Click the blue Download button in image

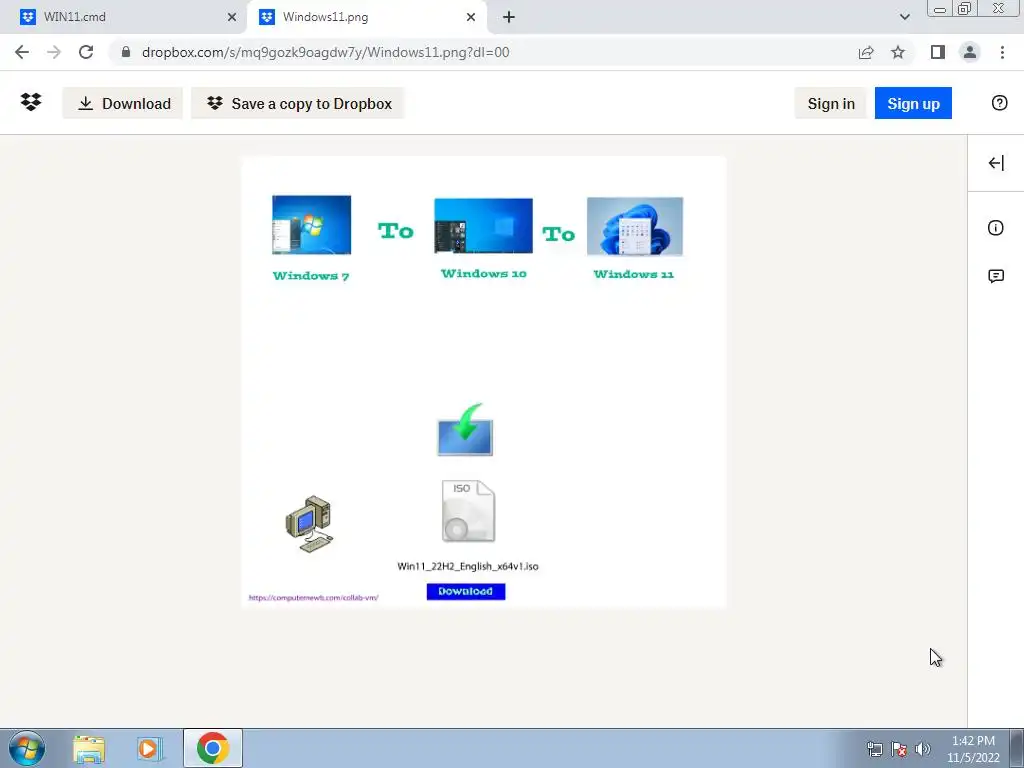tap(466, 591)
